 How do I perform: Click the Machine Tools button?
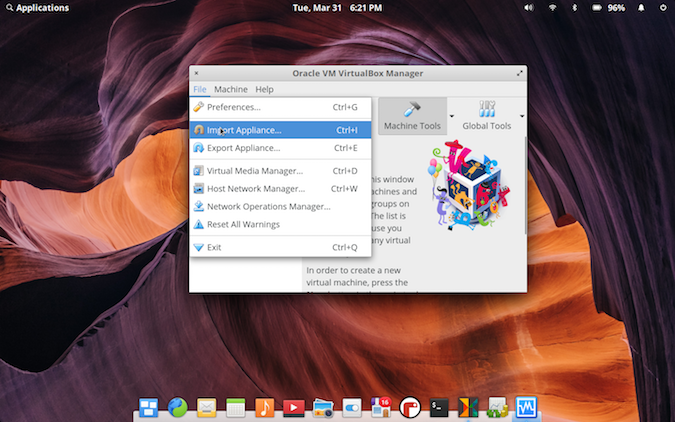[x=412, y=115]
